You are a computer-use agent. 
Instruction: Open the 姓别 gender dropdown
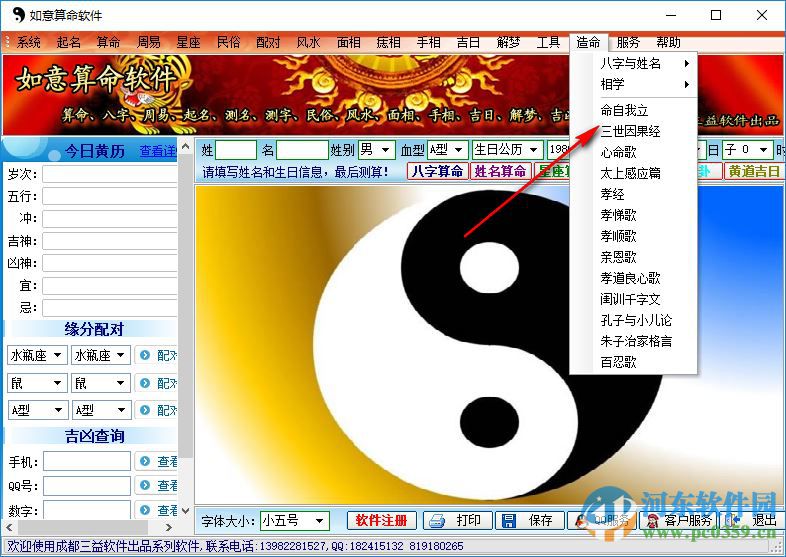coord(376,149)
